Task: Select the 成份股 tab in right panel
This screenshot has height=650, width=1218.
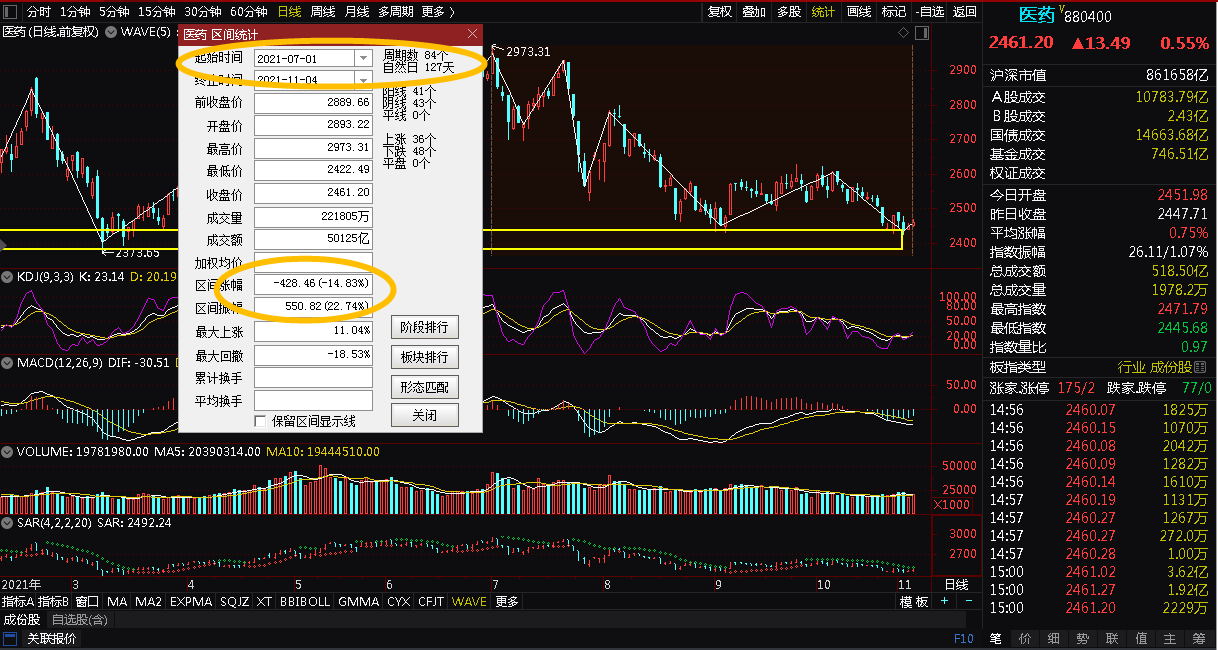Action: pyautogui.click(x=1169, y=368)
